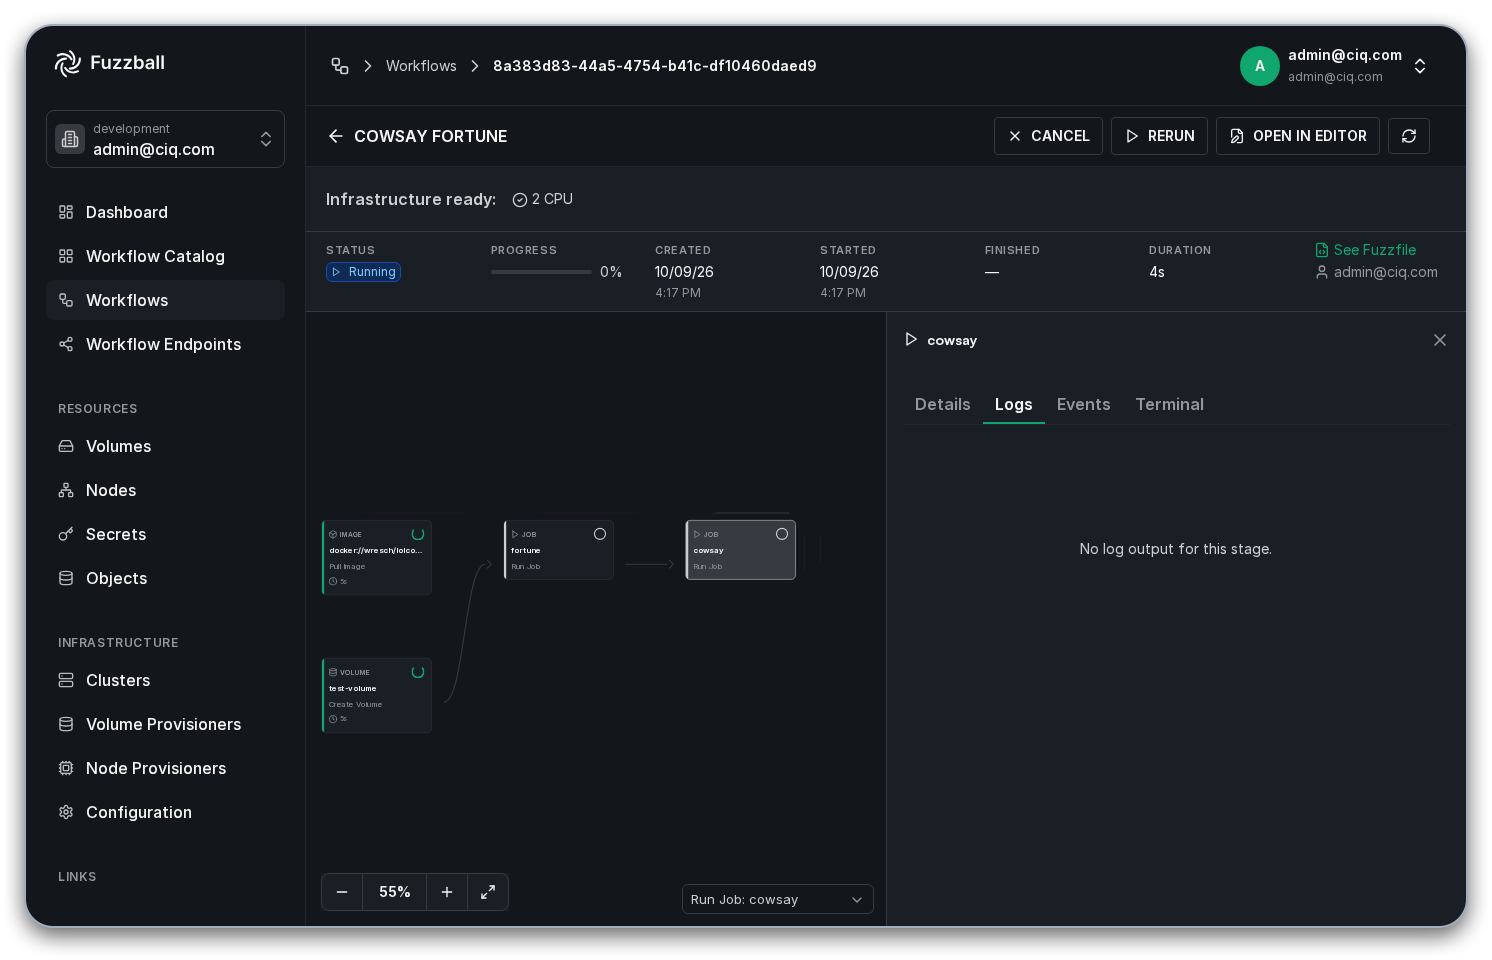Click the Workflow Catalog grid icon
This screenshot has height=960, width=1492.
[x=66, y=256]
